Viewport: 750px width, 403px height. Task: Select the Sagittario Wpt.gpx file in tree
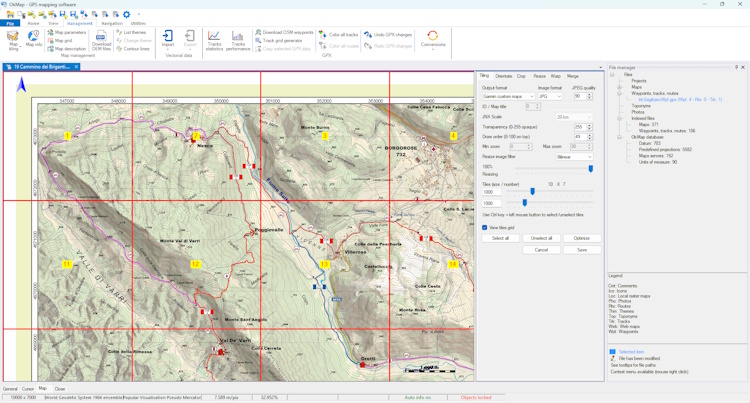pos(680,99)
